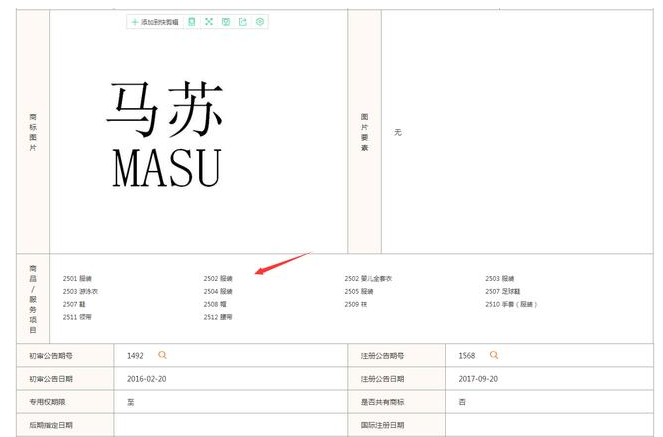The height and width of the screenshot is (437, 663).
Task: Click the 初审公告日期 label
Action: (x=51, y=379)
